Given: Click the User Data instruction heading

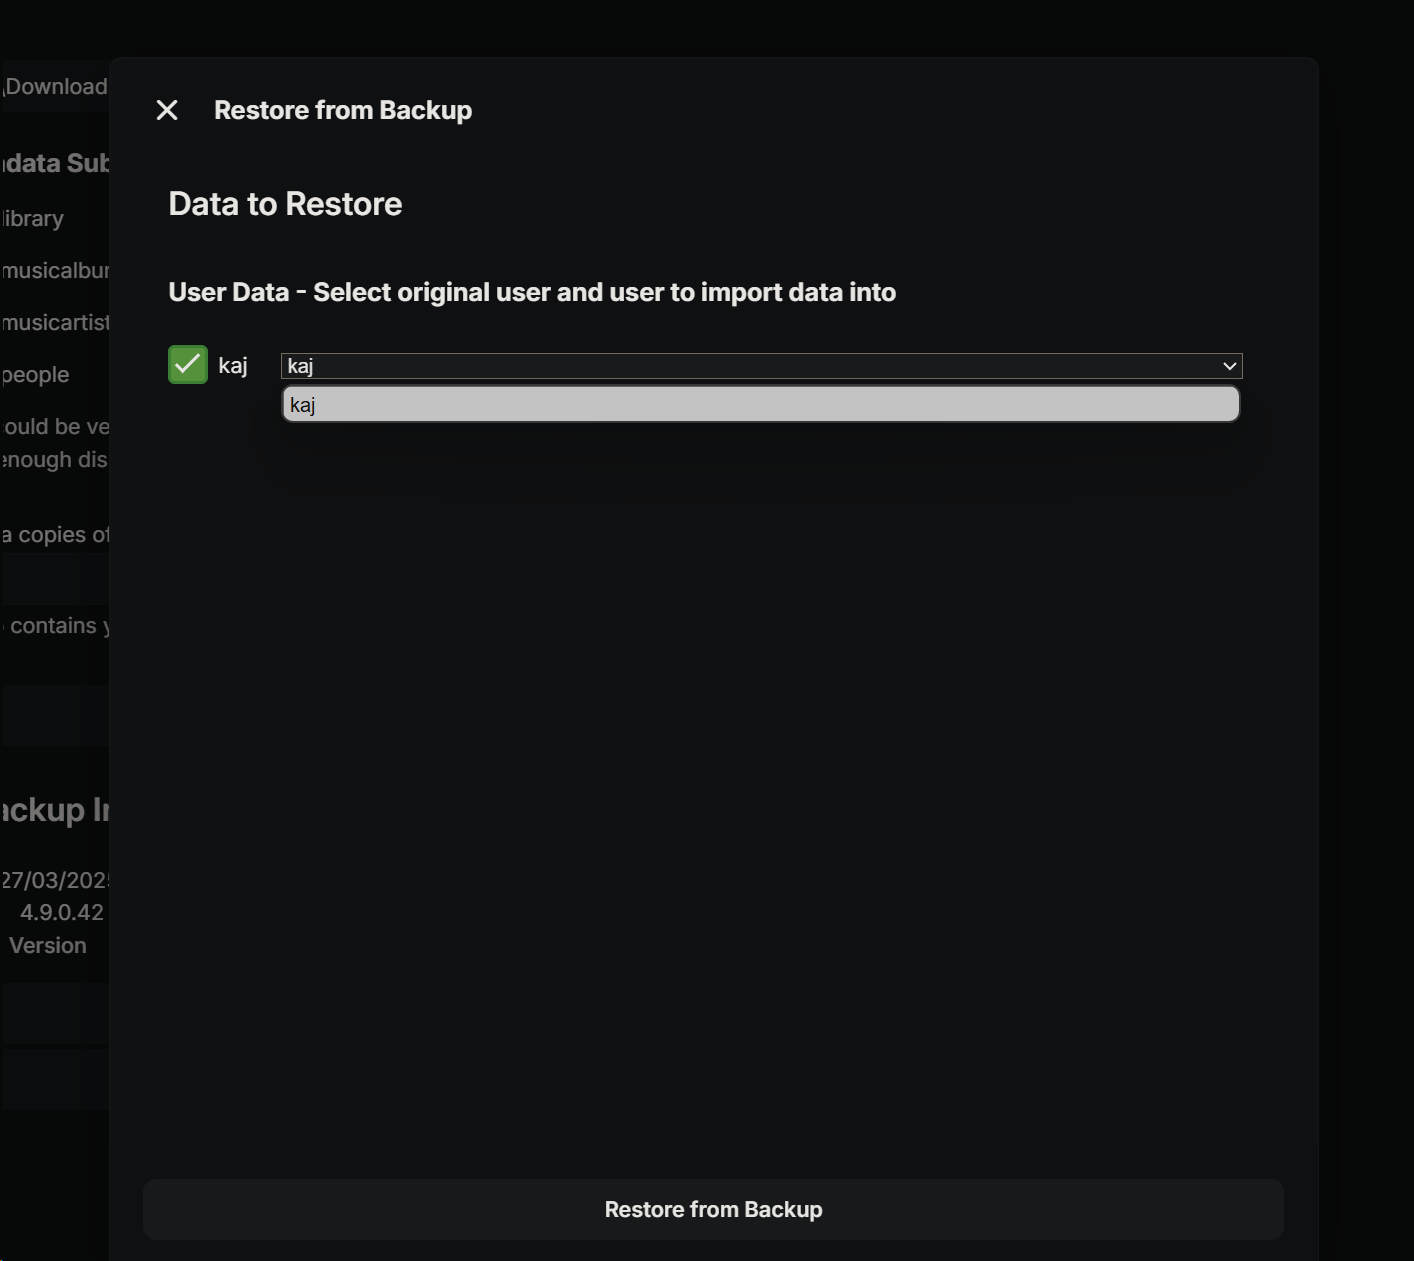Looking at the screenshot, I should tap(532, 292).
